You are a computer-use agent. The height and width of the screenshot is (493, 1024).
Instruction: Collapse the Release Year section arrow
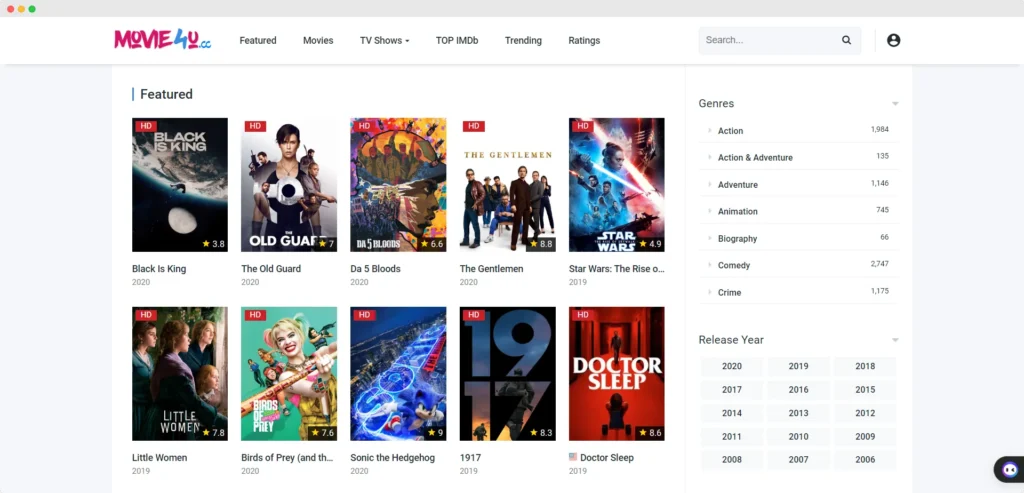point(895,340)
